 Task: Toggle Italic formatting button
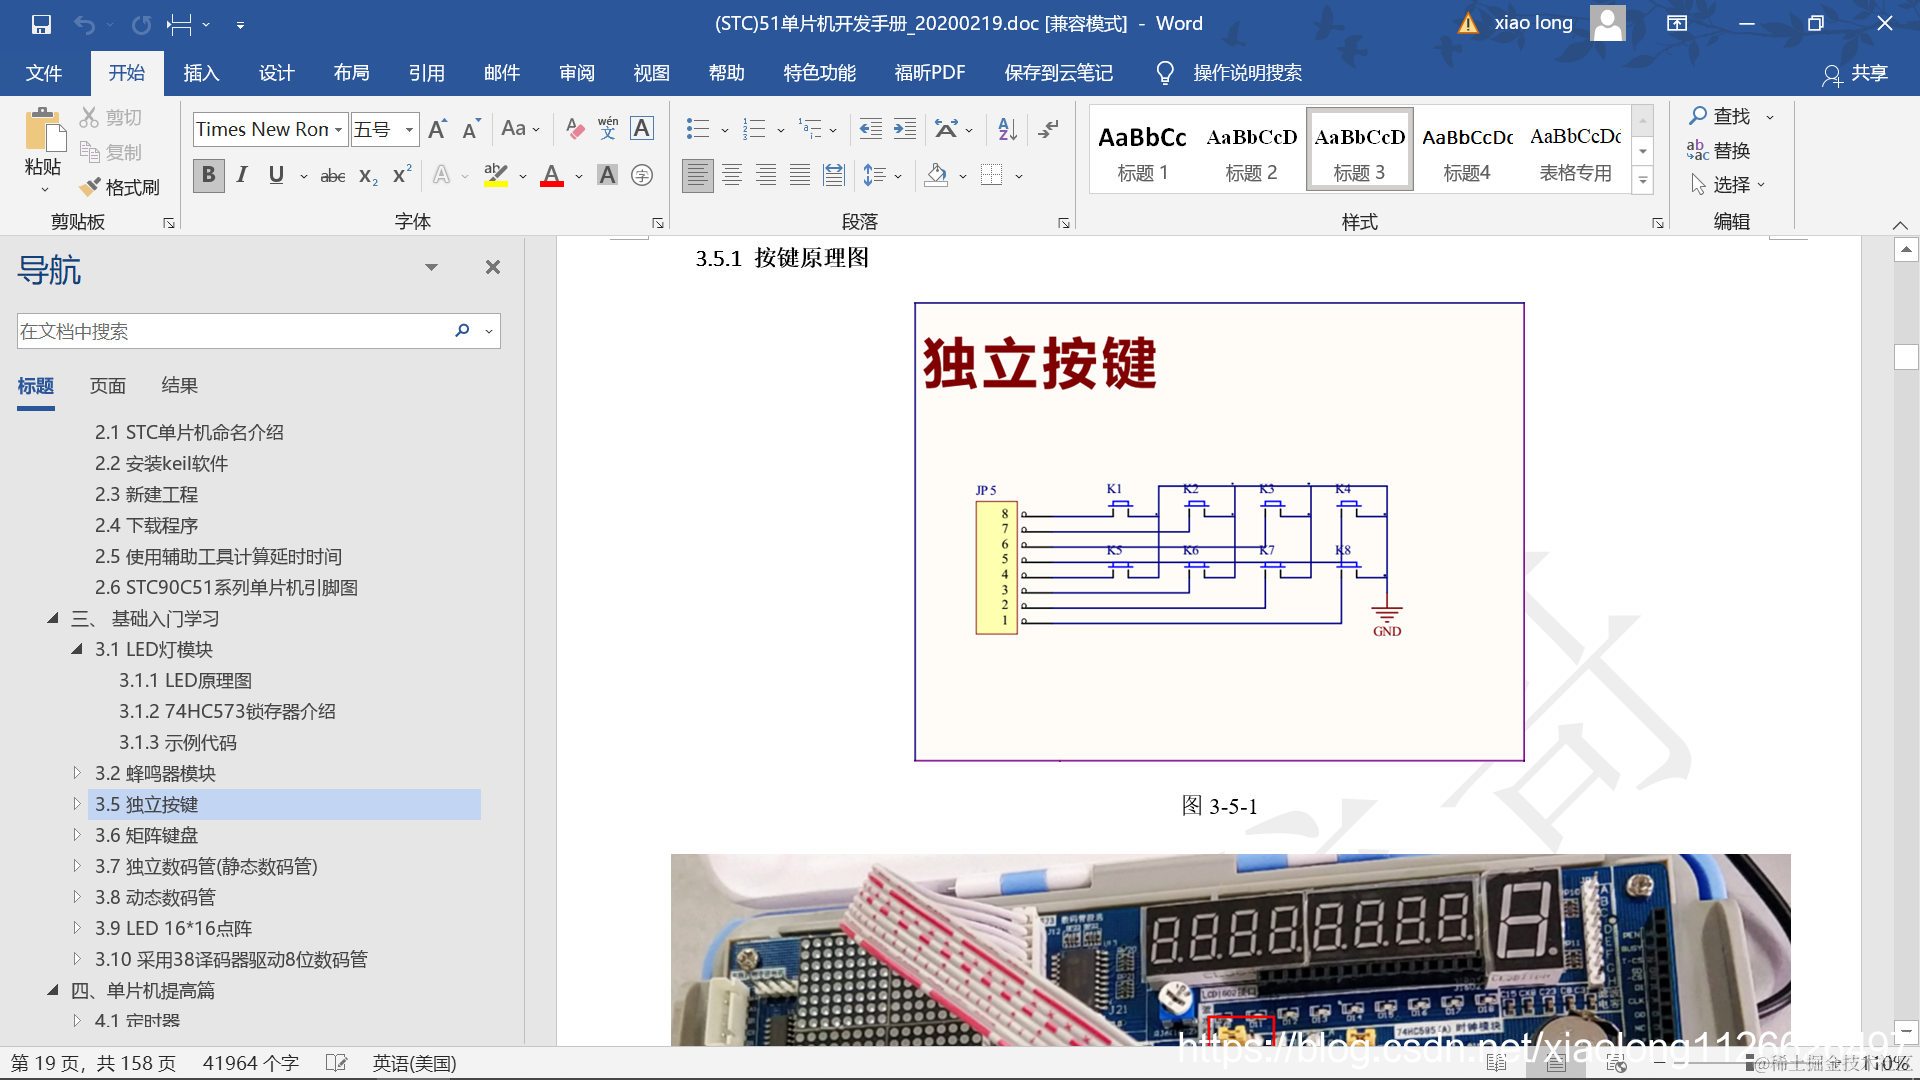pyautogui.click(x=242, y=176)
